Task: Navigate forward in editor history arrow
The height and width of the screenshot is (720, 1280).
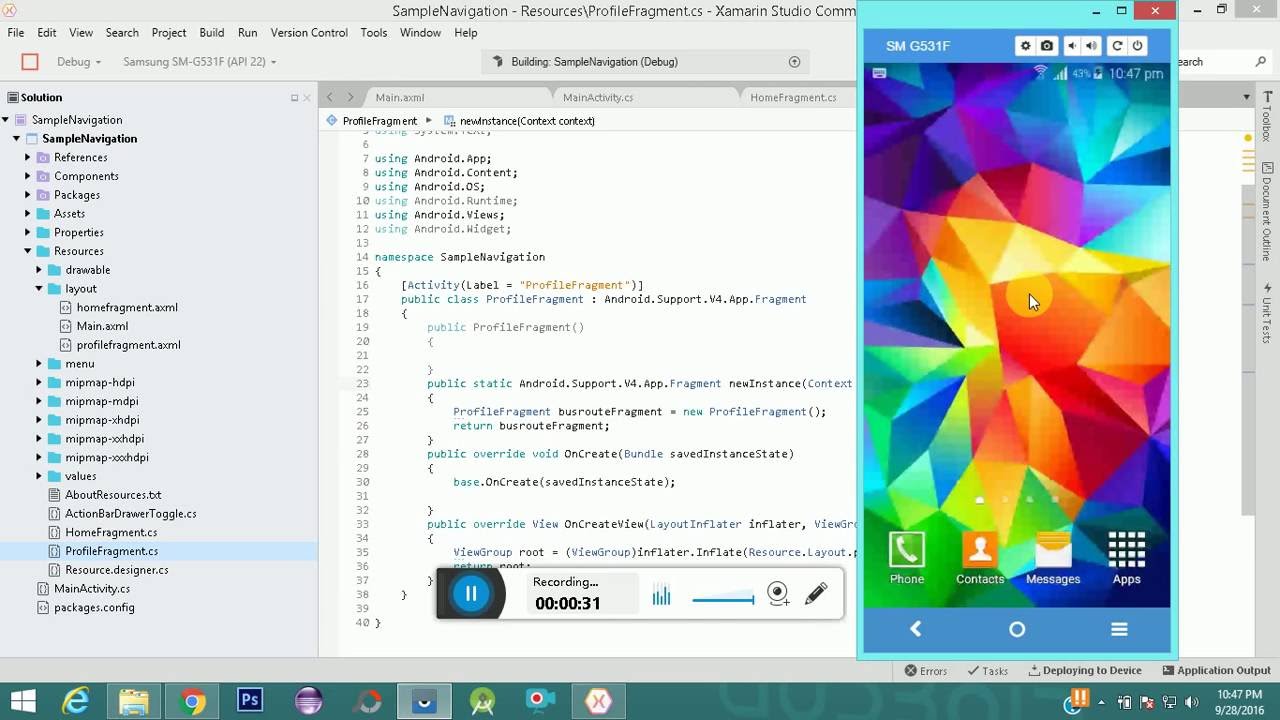Action: click(350, 97)
